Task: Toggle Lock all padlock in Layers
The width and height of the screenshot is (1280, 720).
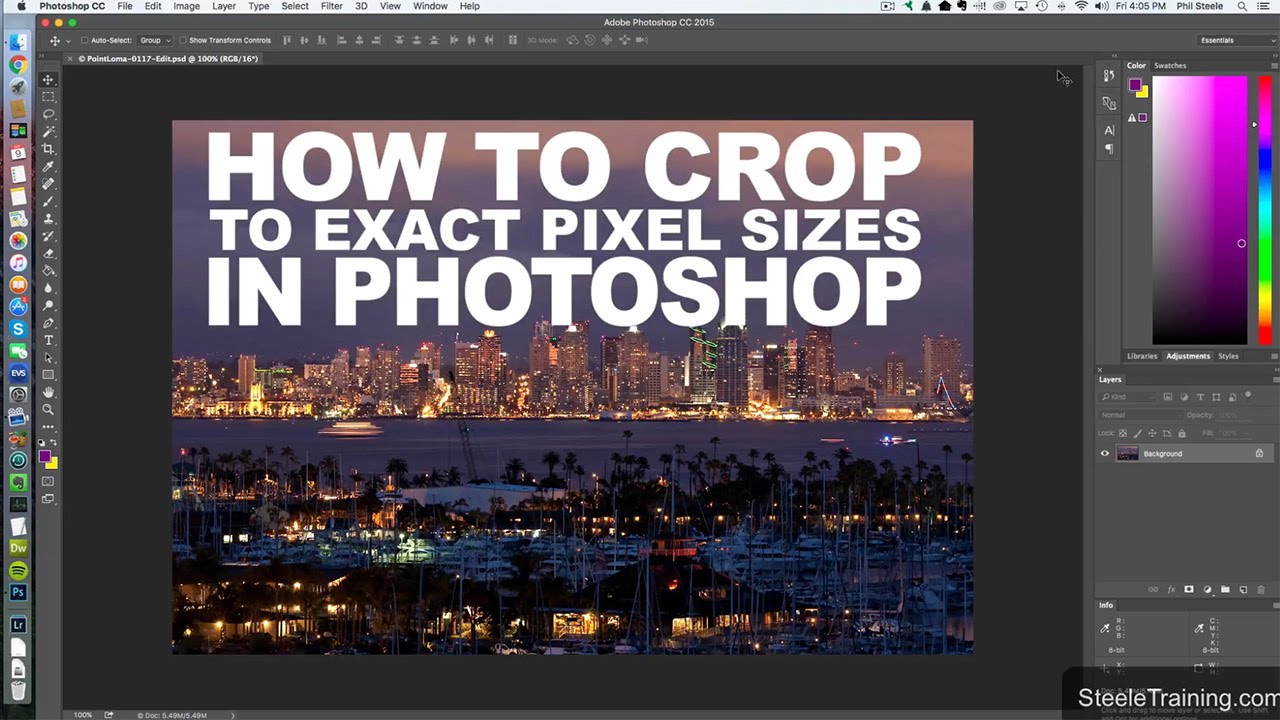Action: click(x=1182, y=433)
